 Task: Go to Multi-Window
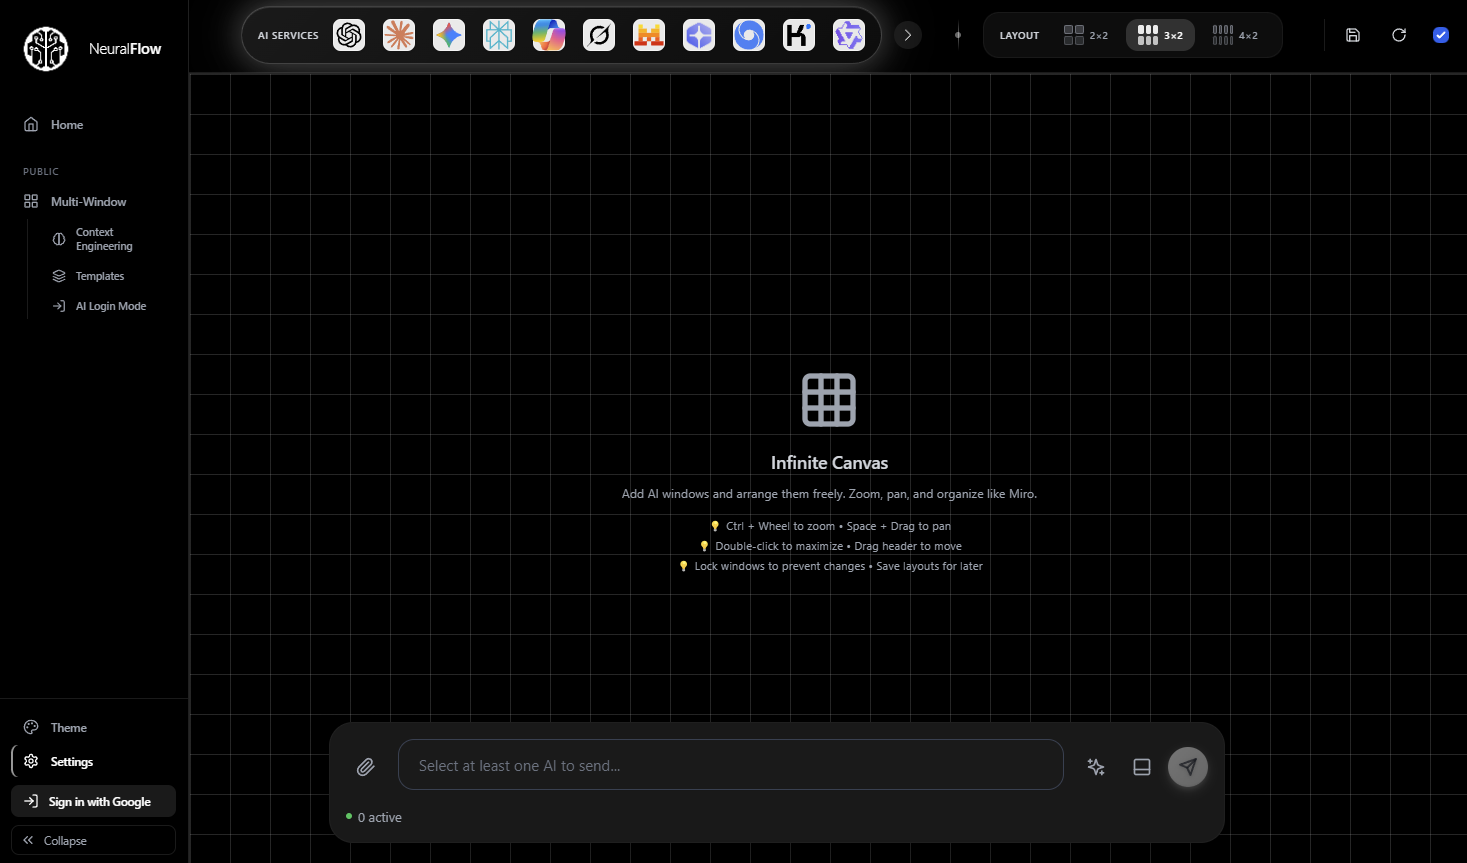click(x=88, y=201)
